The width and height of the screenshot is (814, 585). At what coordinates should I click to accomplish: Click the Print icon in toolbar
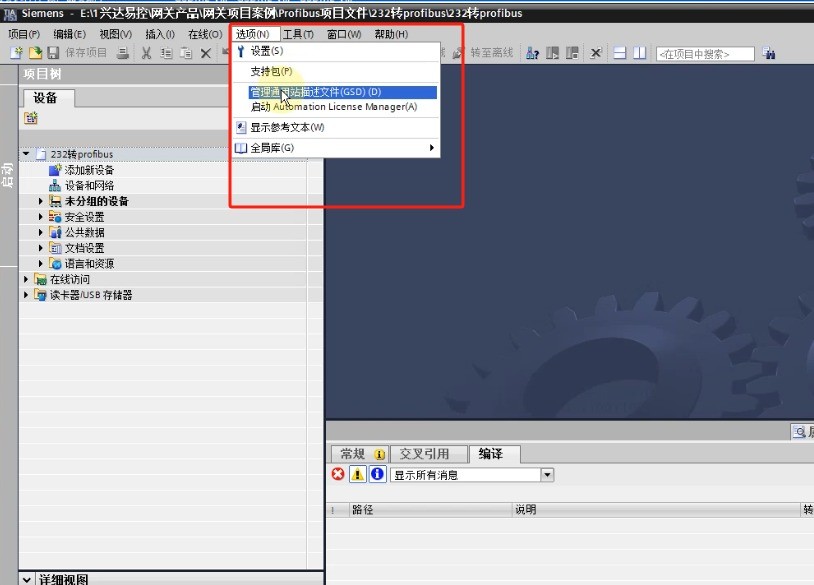(x=123, y=52)
